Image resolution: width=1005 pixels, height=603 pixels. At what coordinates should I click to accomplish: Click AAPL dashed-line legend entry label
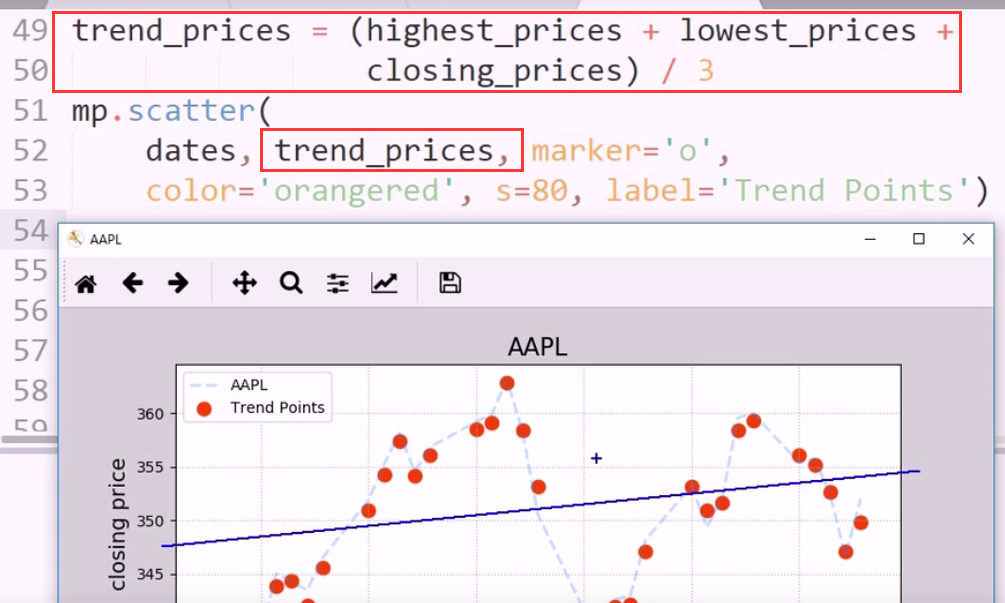[249, 385]
